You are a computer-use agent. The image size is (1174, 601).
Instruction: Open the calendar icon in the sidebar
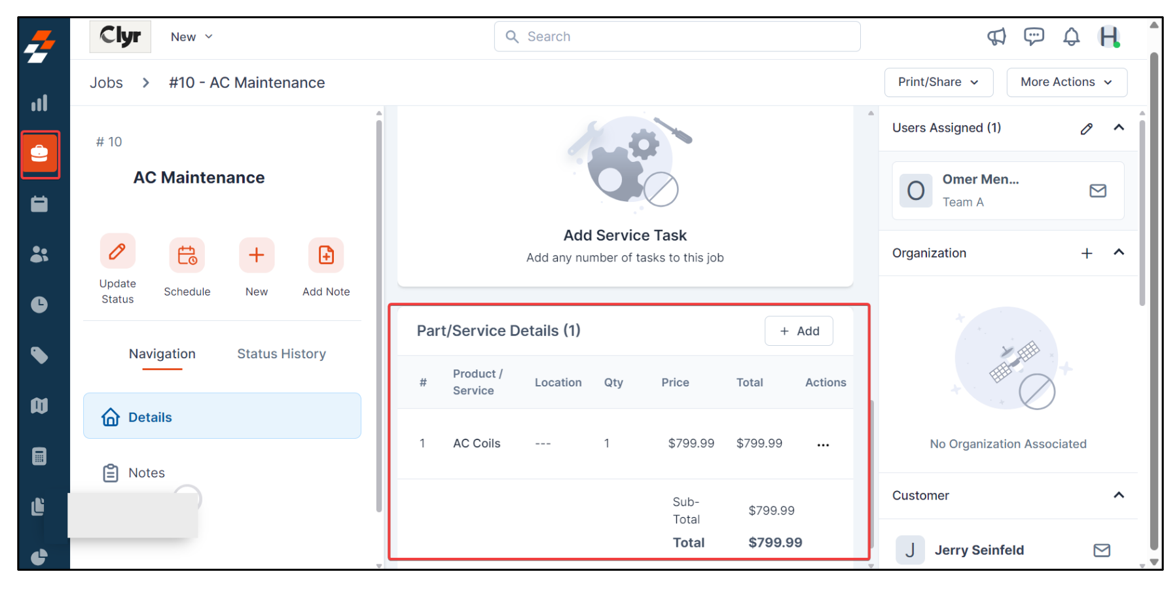[x=40, y=204]
